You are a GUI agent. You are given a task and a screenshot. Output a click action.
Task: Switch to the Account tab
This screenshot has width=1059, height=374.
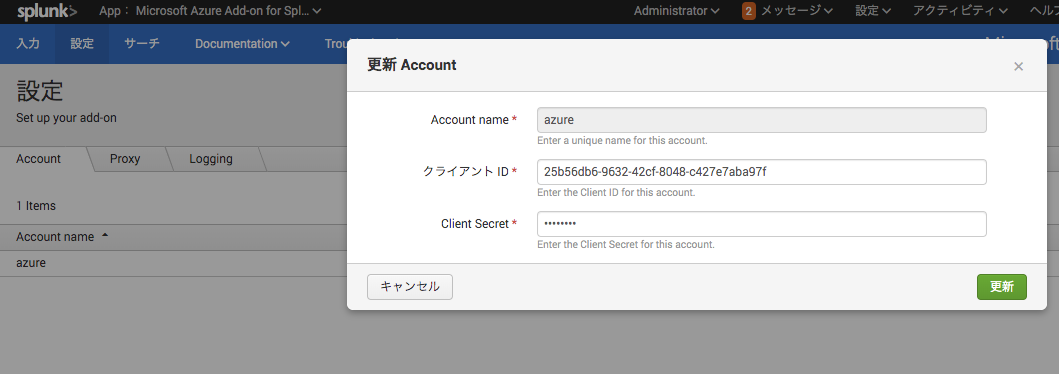[x=38, y=159]
